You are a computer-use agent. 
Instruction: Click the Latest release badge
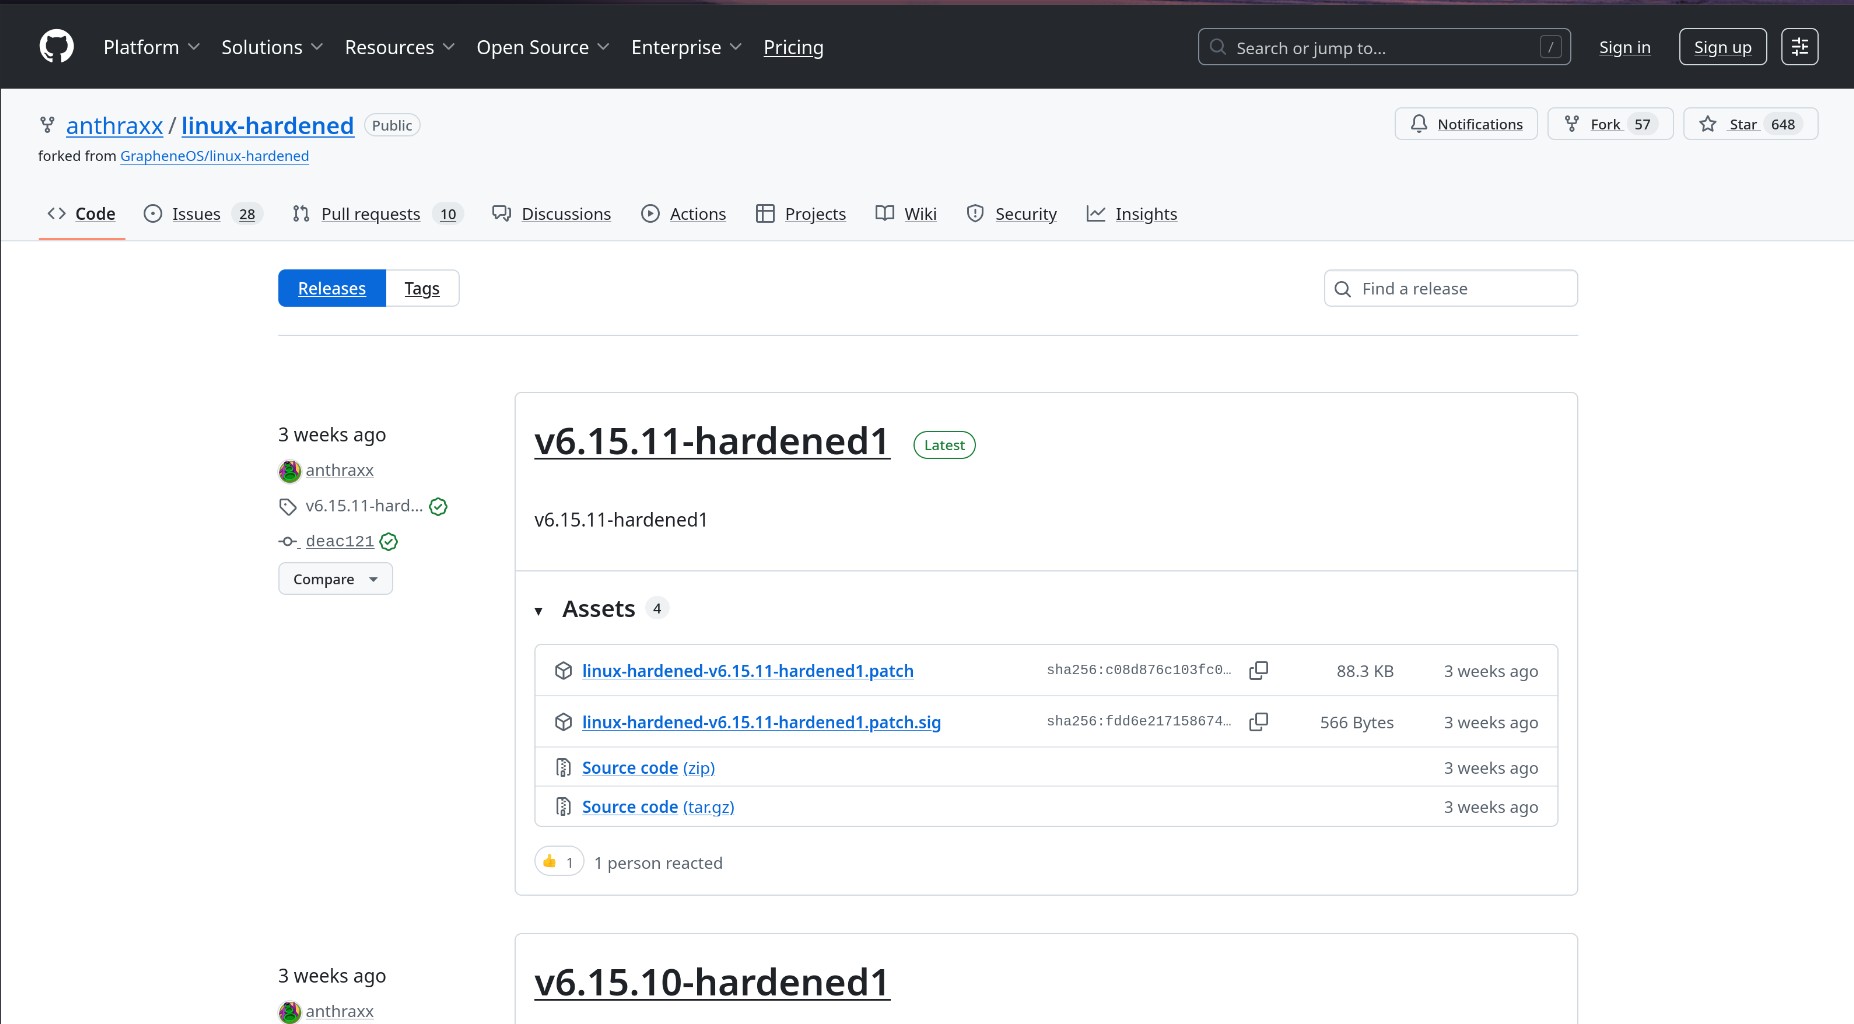pos(944,445)
